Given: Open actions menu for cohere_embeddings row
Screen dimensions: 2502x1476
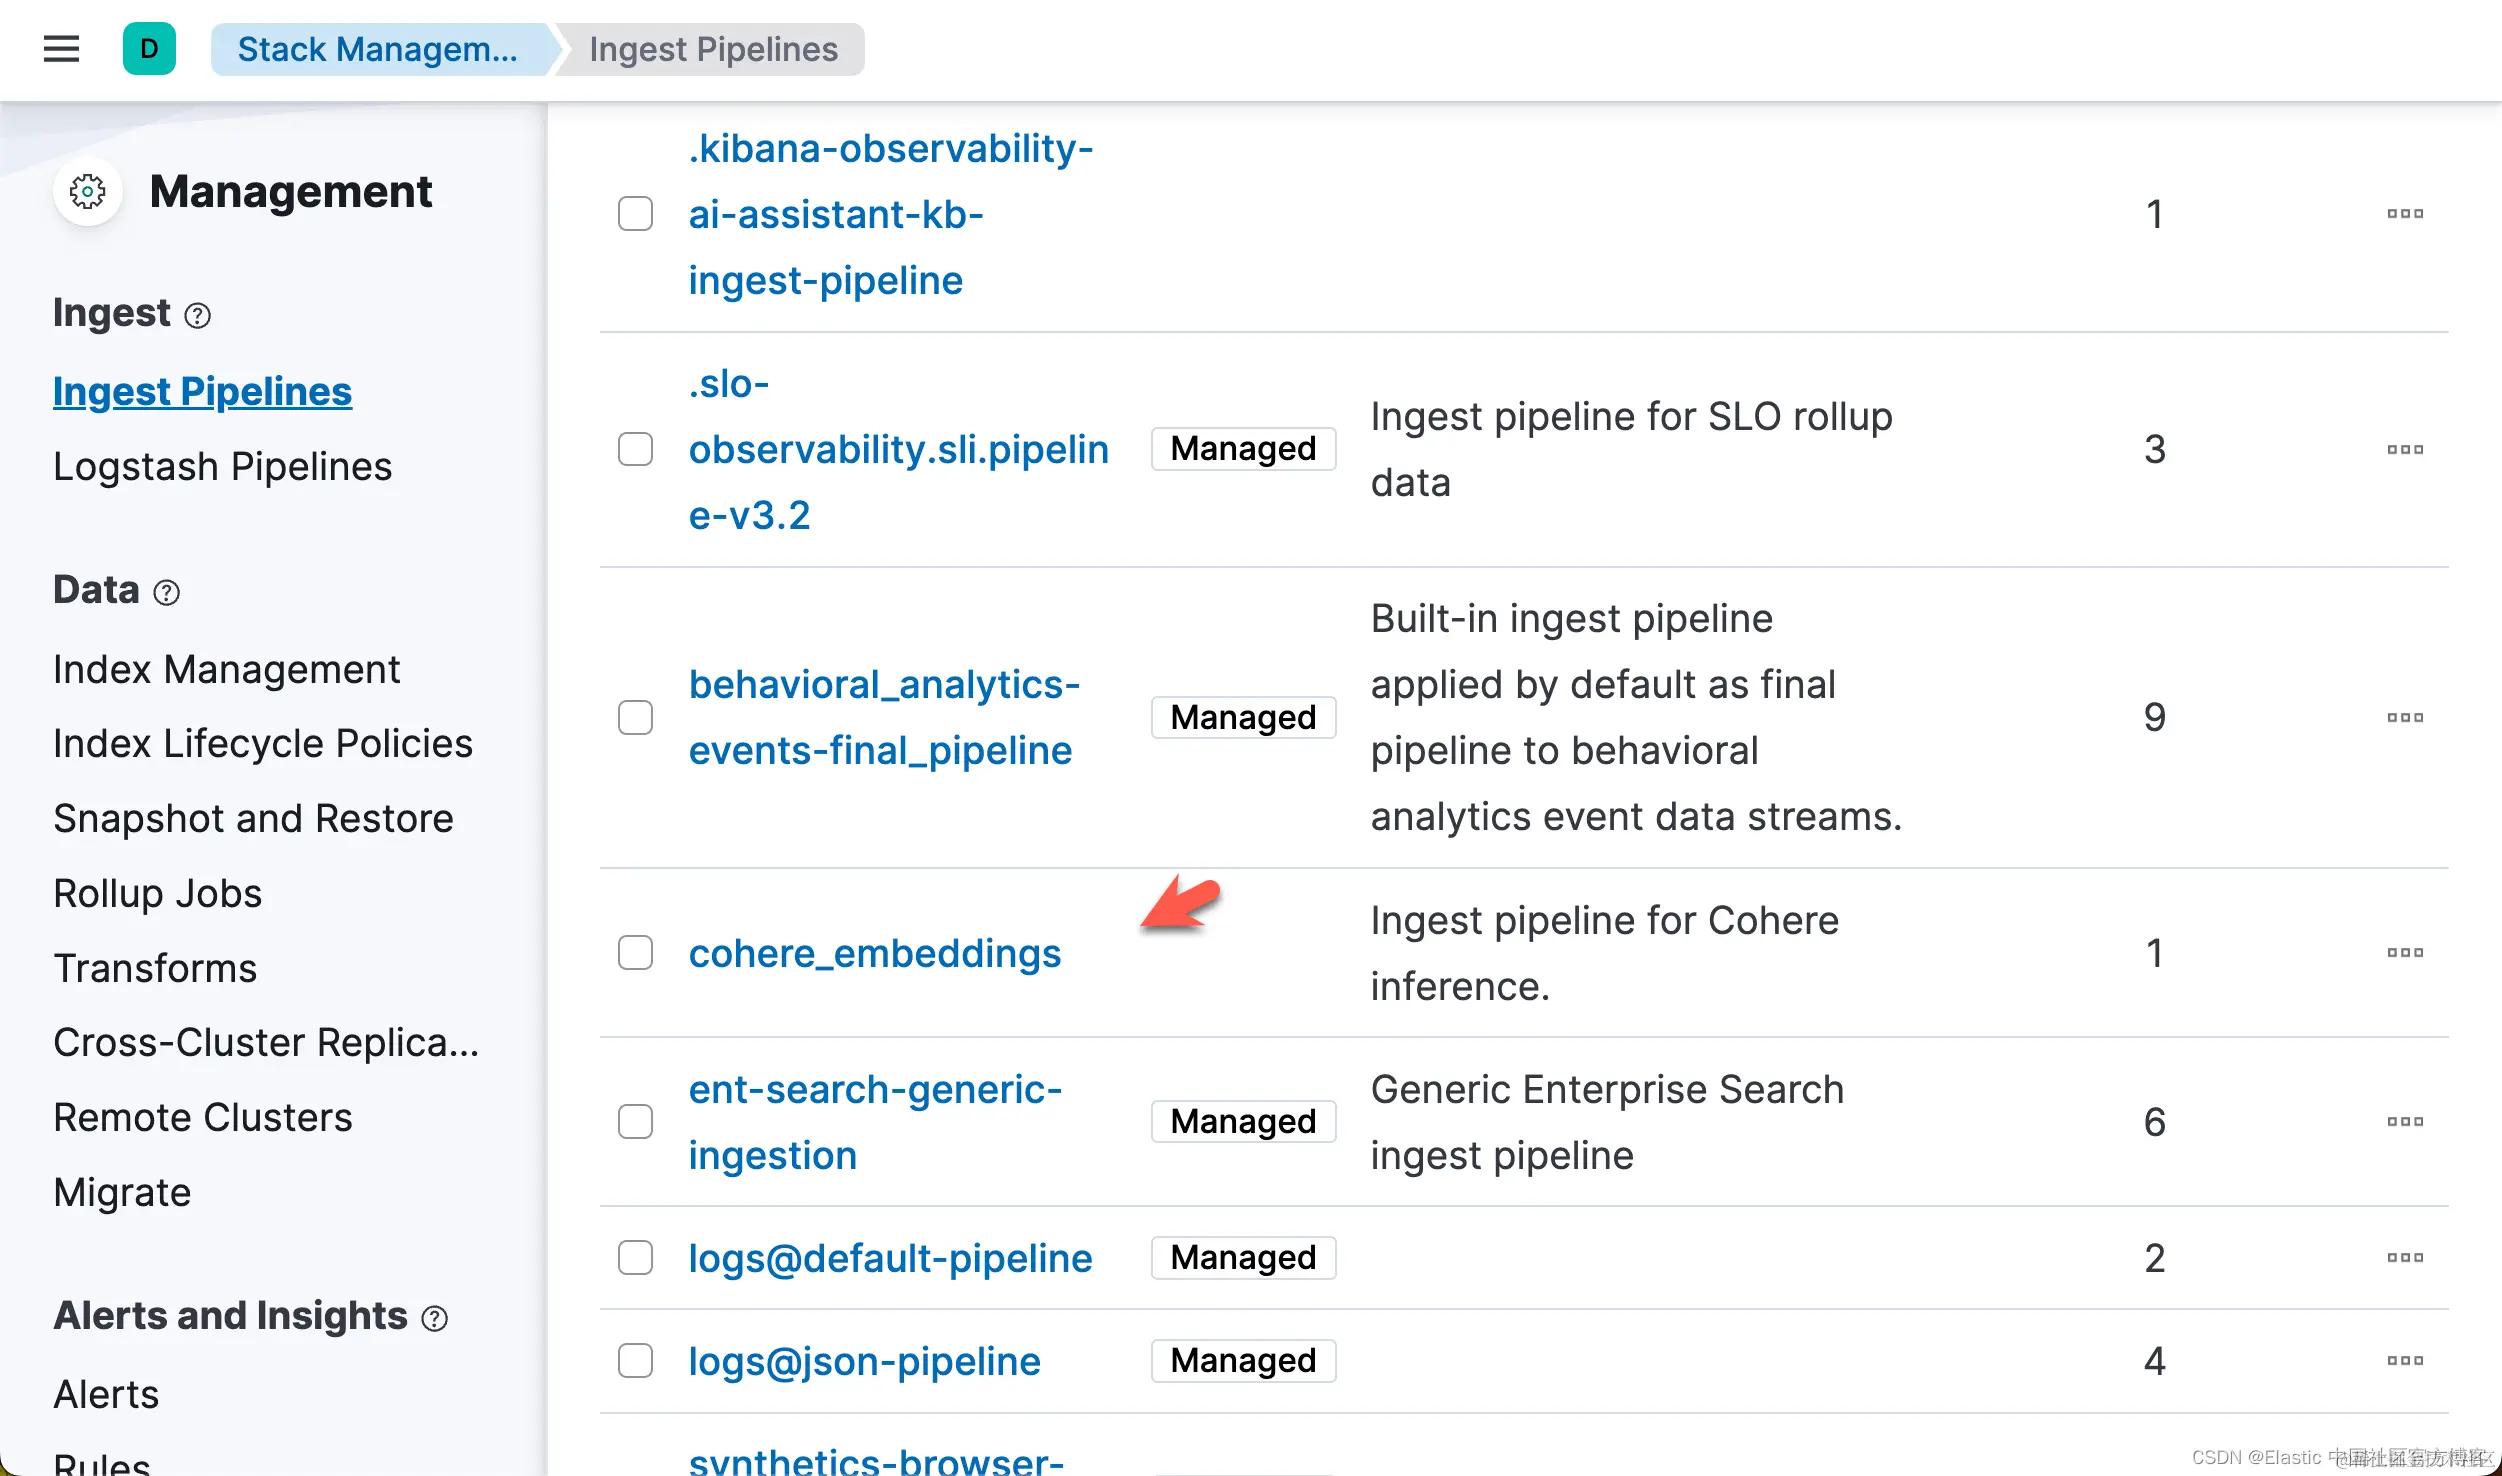Looking at the screenshot, I should (x=2404, y=953).
